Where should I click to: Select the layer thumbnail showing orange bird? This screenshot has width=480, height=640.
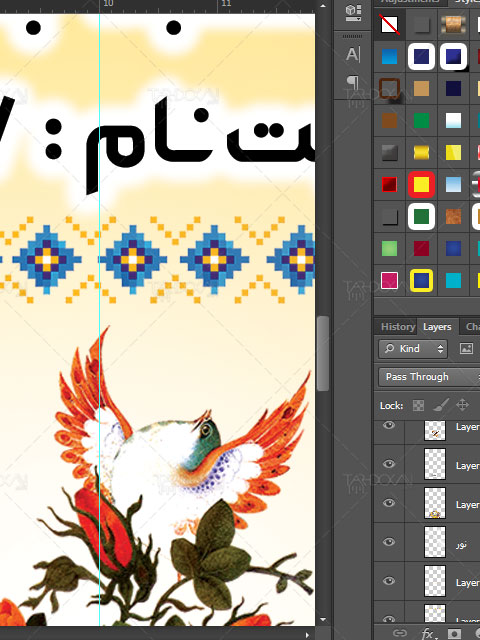(435, 430)
